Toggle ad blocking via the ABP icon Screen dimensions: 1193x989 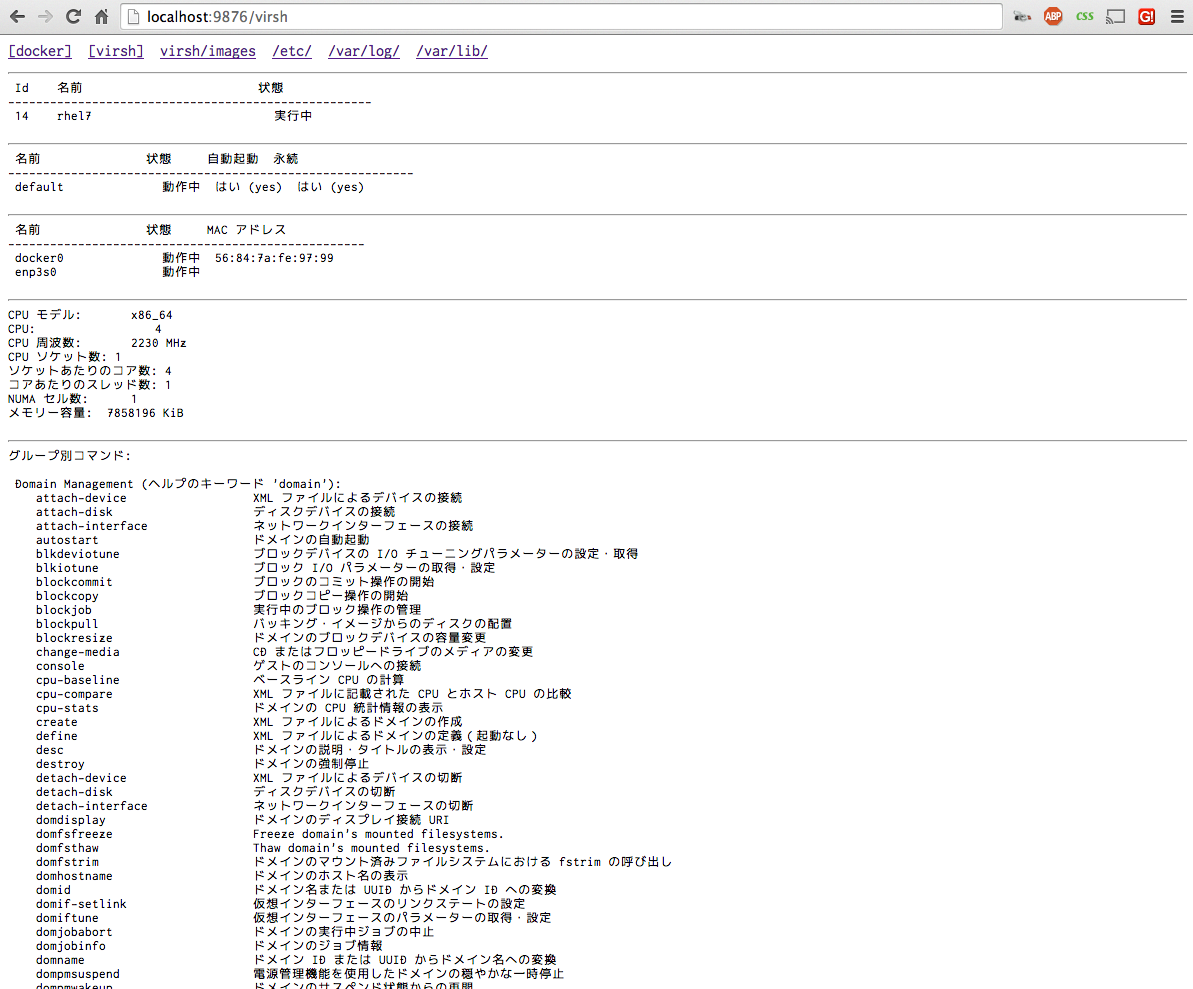coord(1052,16)
